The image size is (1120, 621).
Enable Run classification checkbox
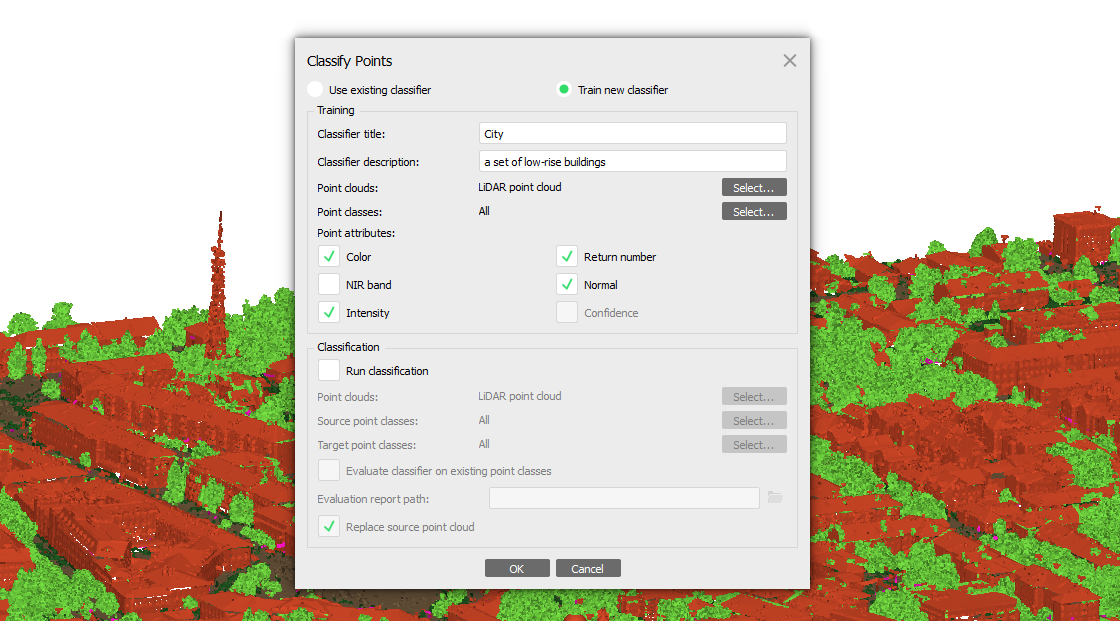[x=329, y=370]
